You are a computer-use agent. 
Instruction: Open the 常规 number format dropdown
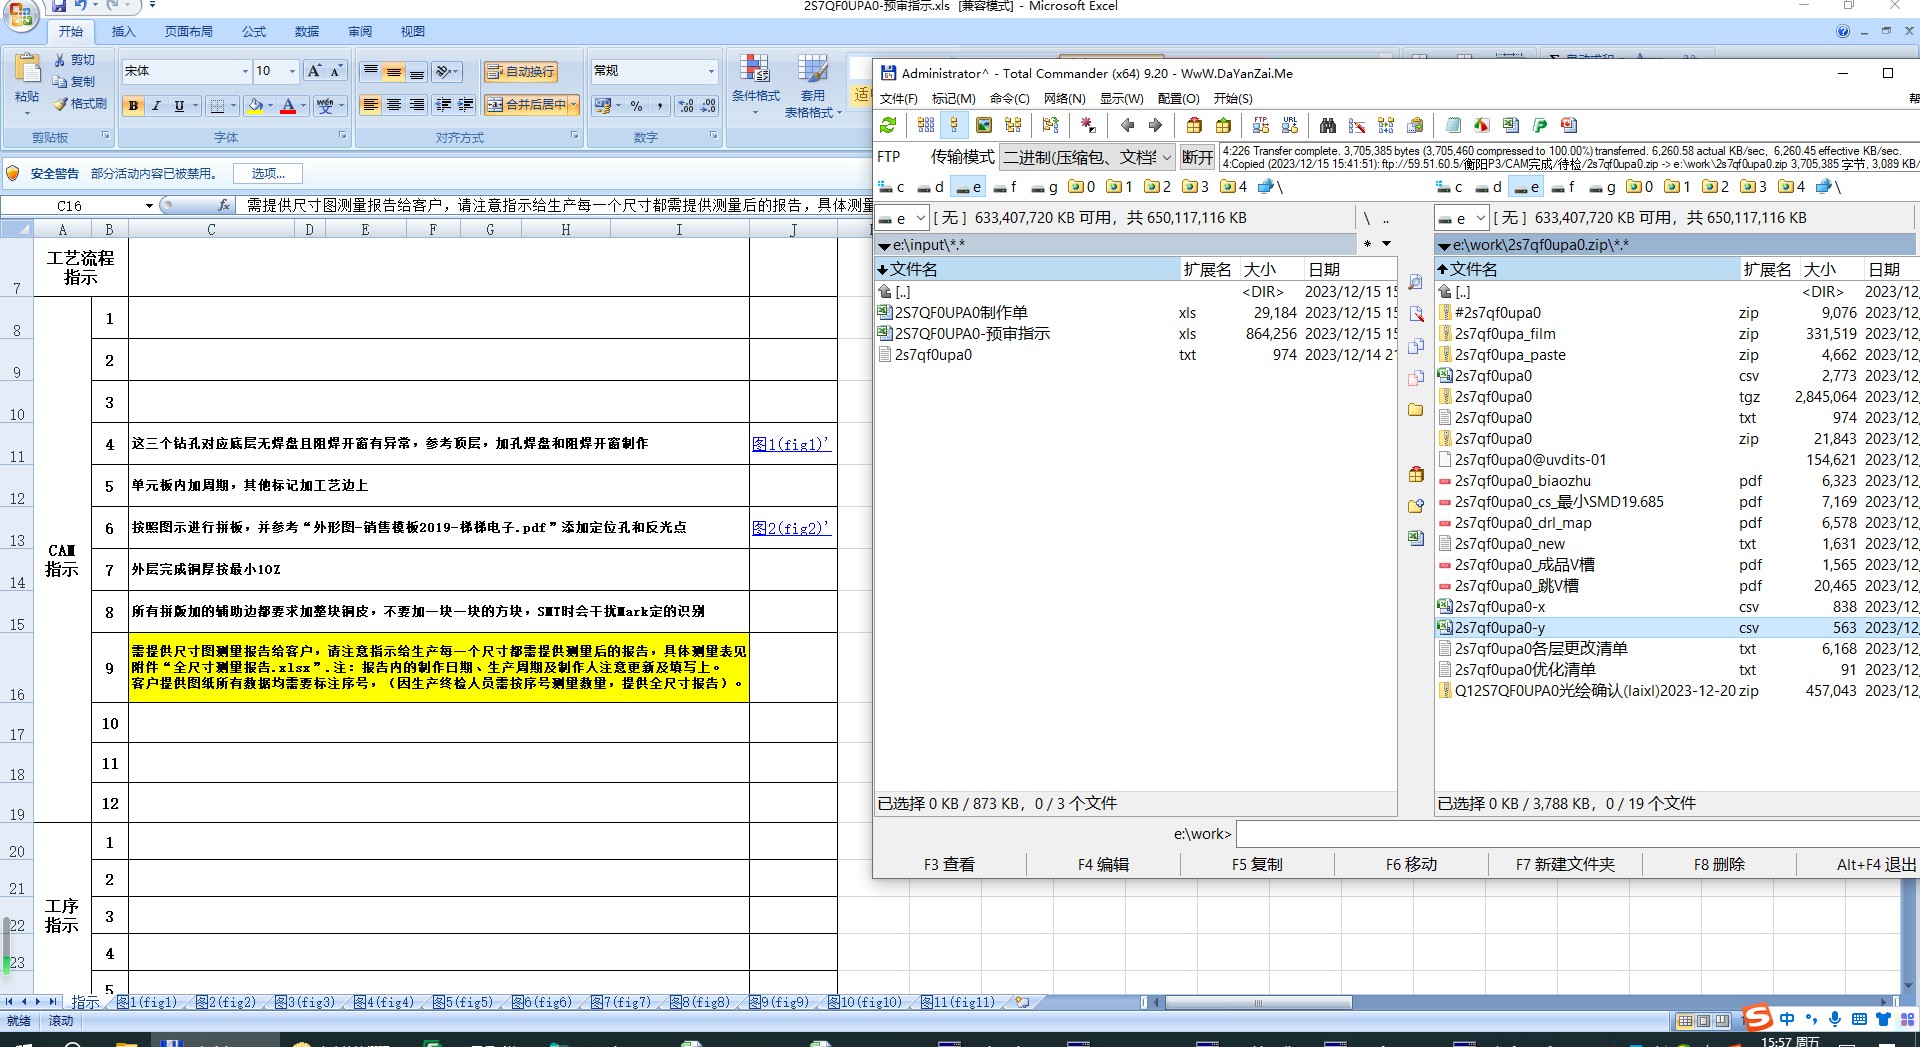click(x=711, y=71)
